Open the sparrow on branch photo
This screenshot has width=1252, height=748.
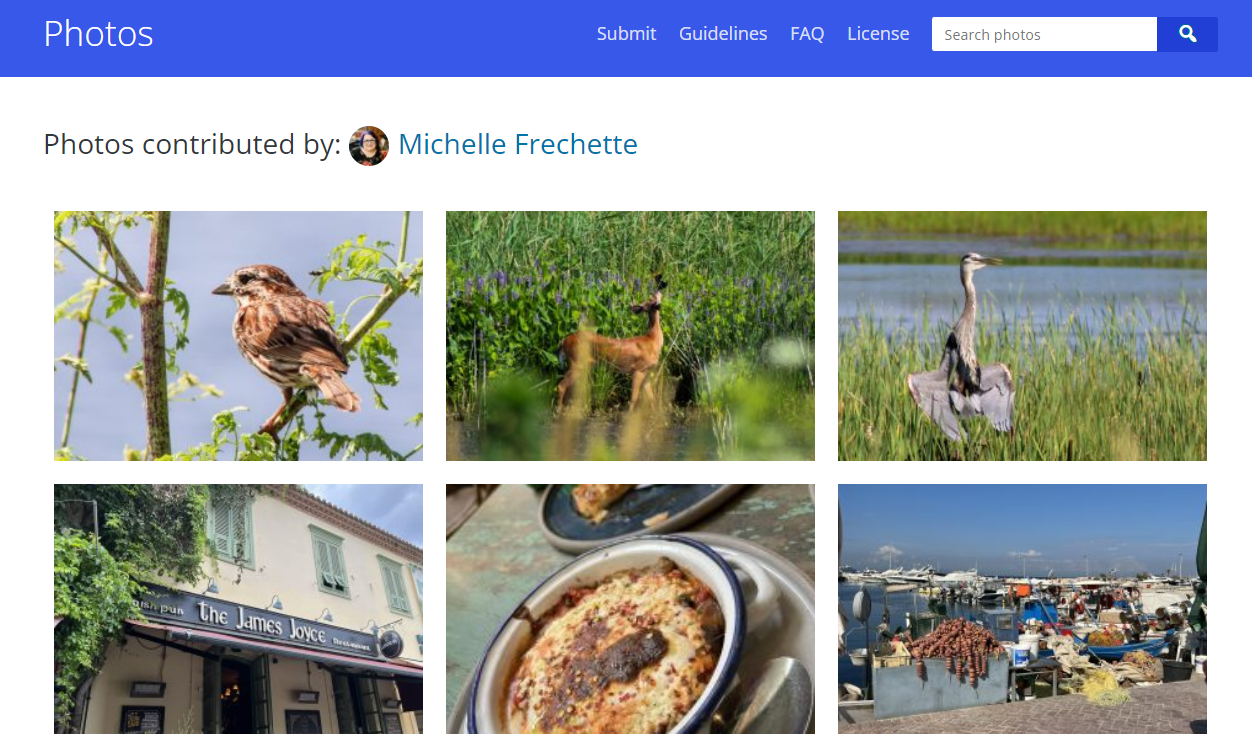click(237, 335)
